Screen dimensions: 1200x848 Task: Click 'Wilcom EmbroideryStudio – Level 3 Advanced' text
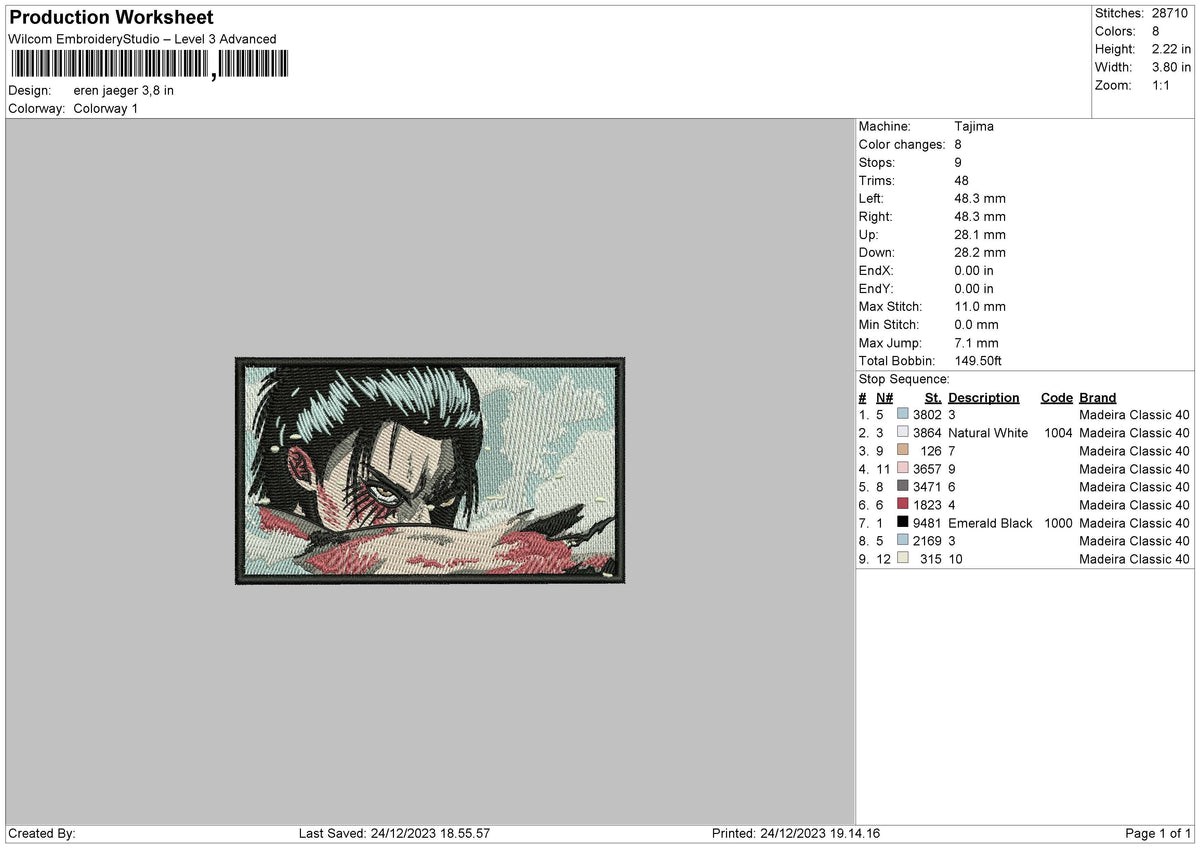pyautogui.click(x=142, y=39)
